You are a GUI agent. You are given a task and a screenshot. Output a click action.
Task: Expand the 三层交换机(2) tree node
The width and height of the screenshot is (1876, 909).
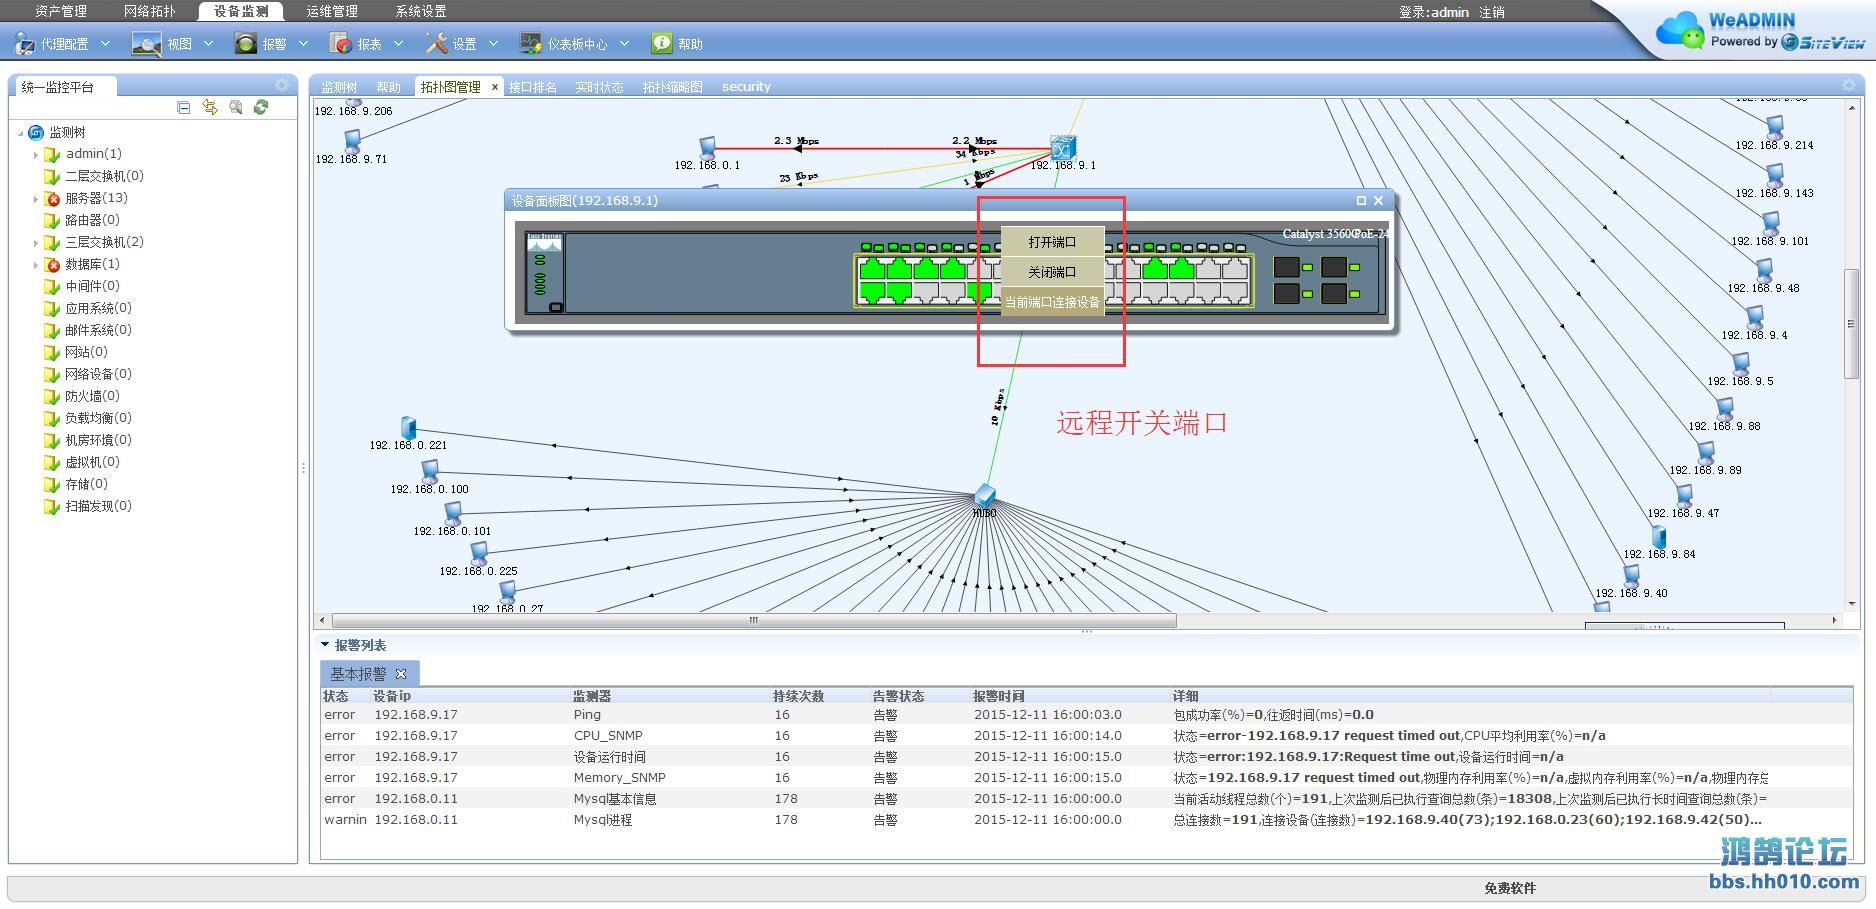click(36, 243)
